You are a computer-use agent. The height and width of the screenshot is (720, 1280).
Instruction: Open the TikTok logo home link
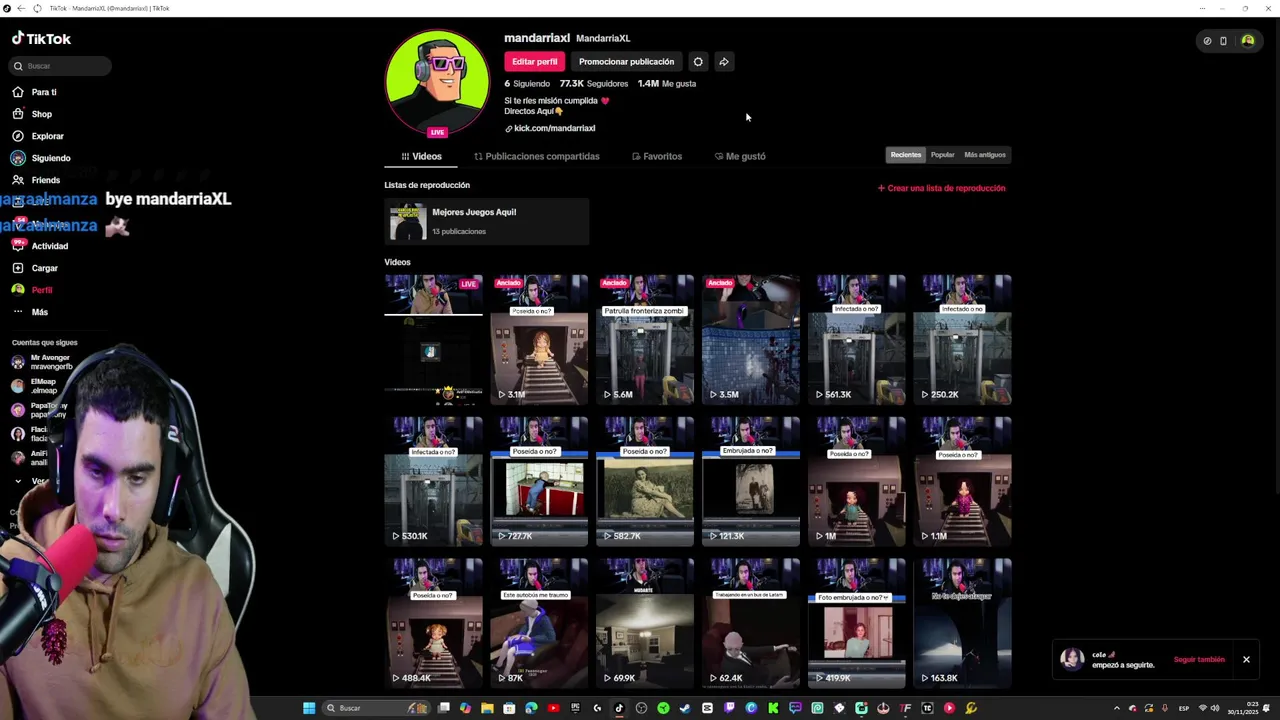tap(41, 39)
